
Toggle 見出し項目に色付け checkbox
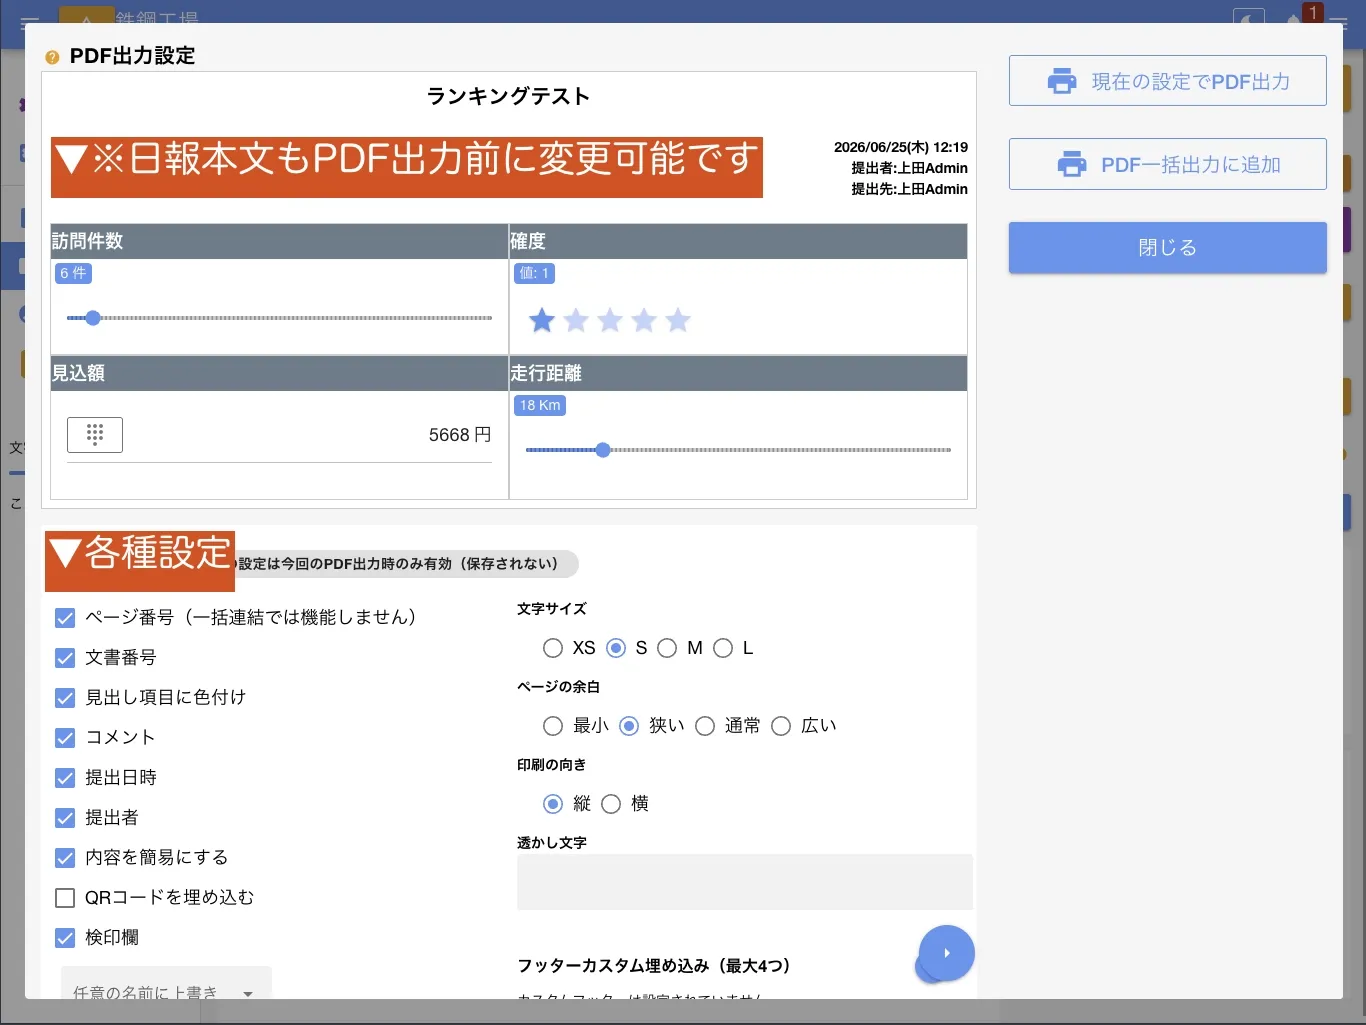(x=65, y=698)
